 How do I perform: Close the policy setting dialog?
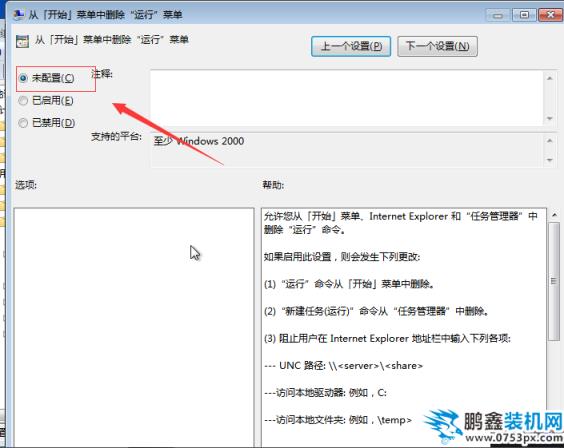(550, 15)
